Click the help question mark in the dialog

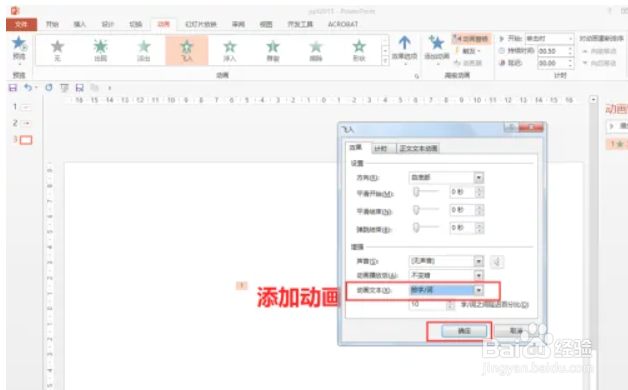coord(511,127)
